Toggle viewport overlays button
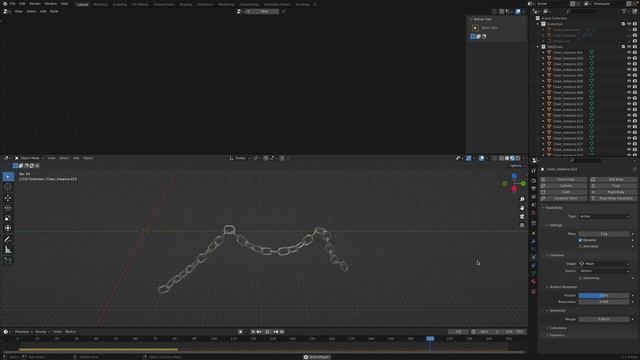This screenshot has height=360, width=640. (x=482, y=158)
